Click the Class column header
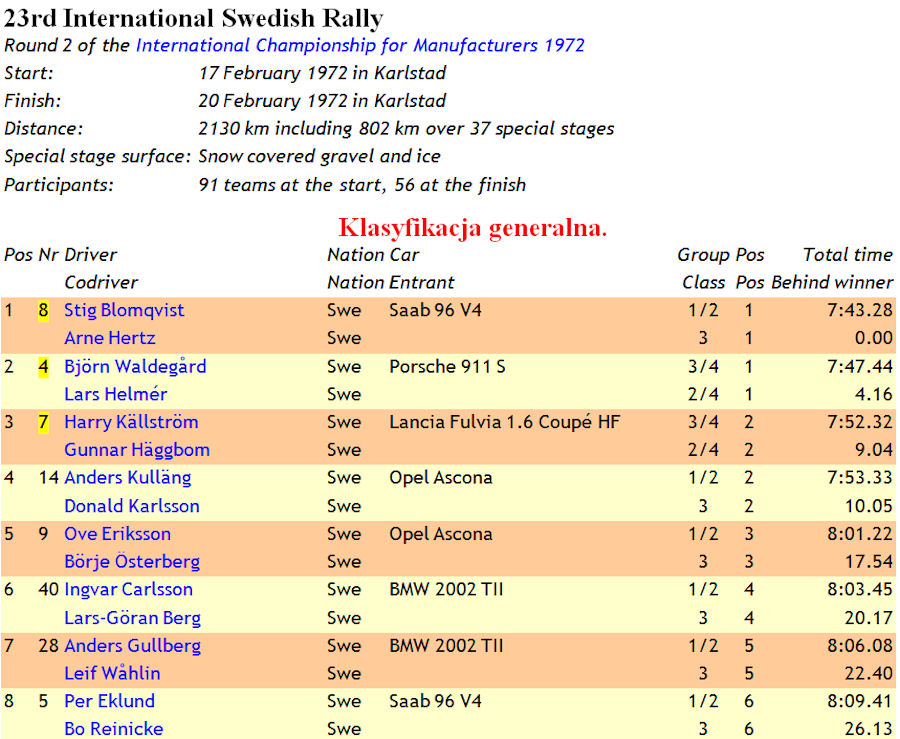 tap(704, 282)
